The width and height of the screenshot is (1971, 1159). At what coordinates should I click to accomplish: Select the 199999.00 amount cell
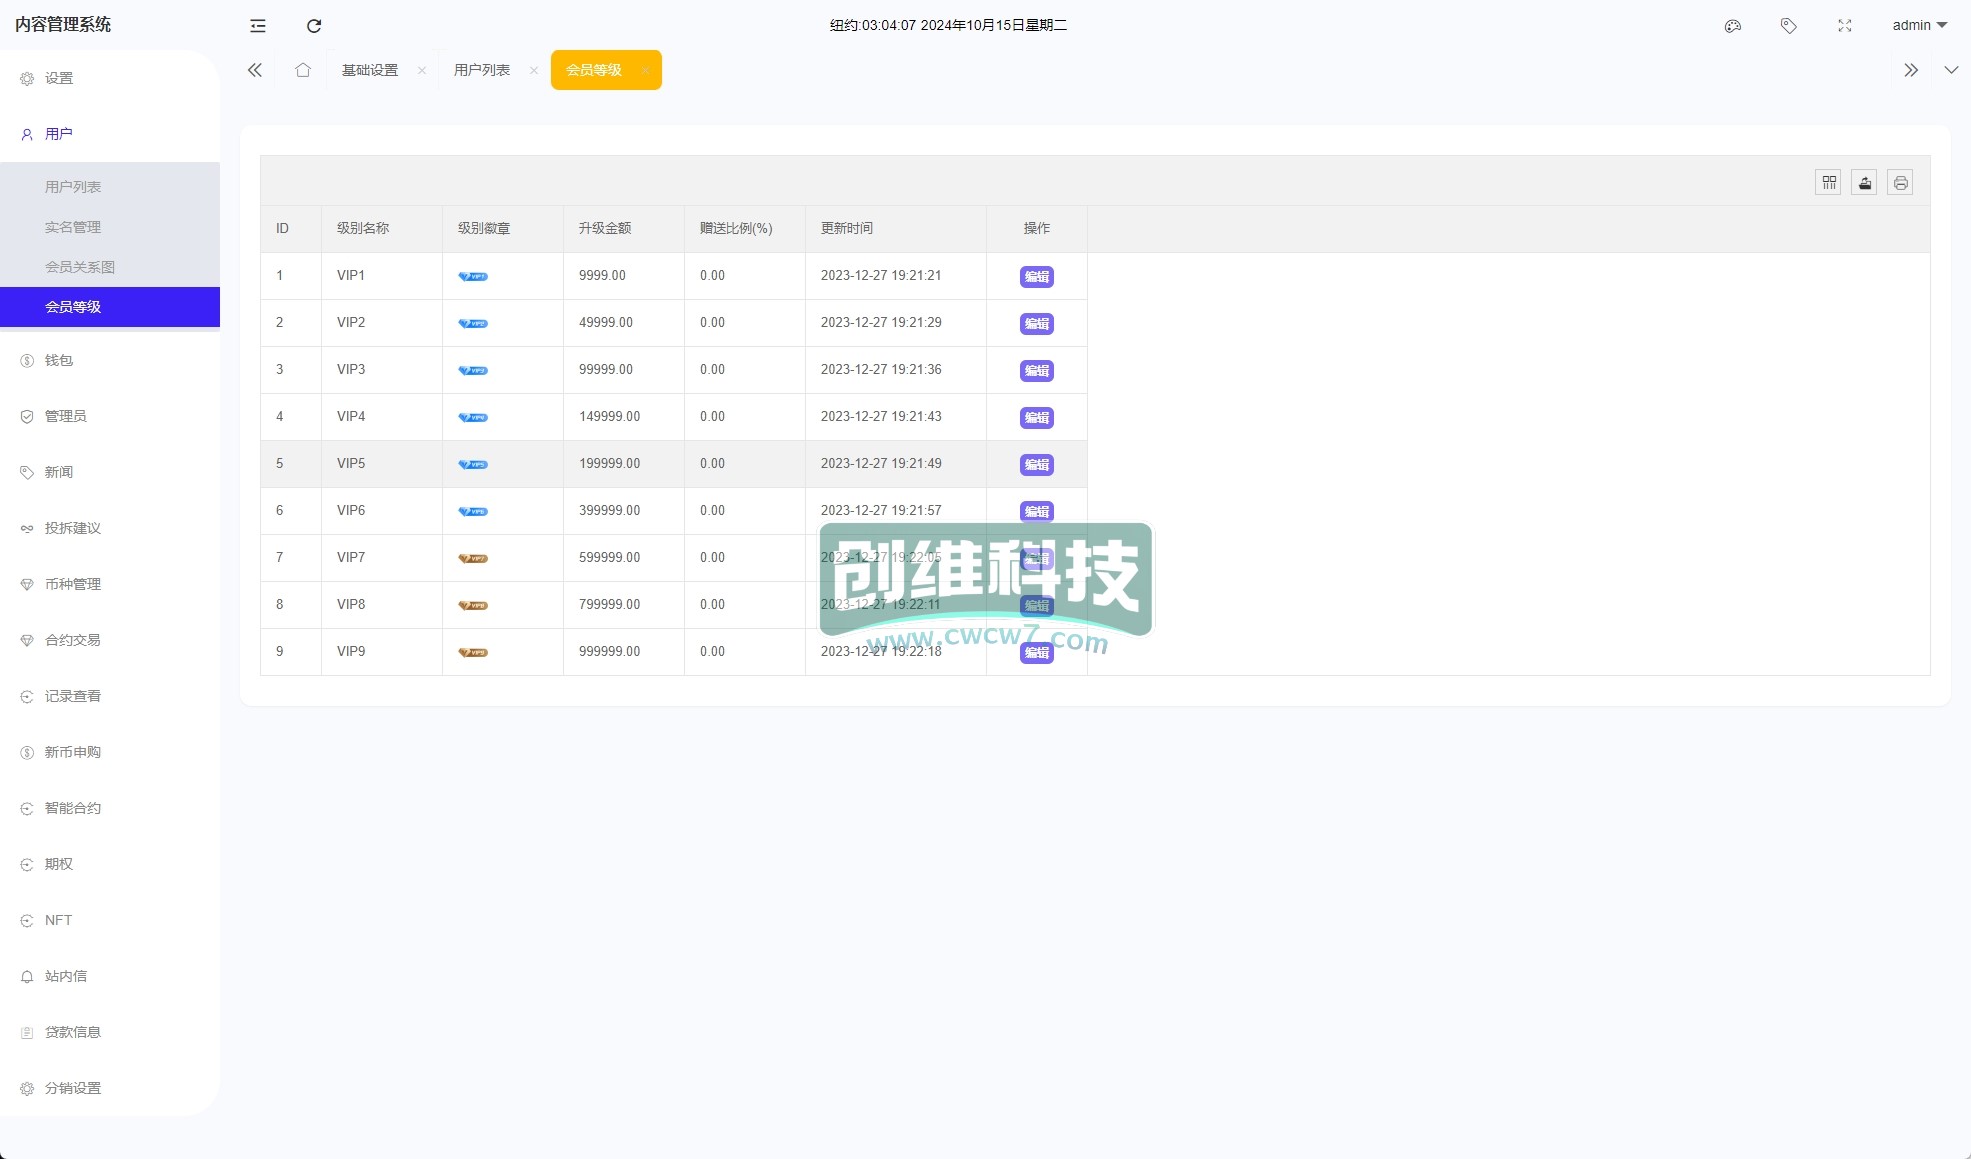[624, 464]
